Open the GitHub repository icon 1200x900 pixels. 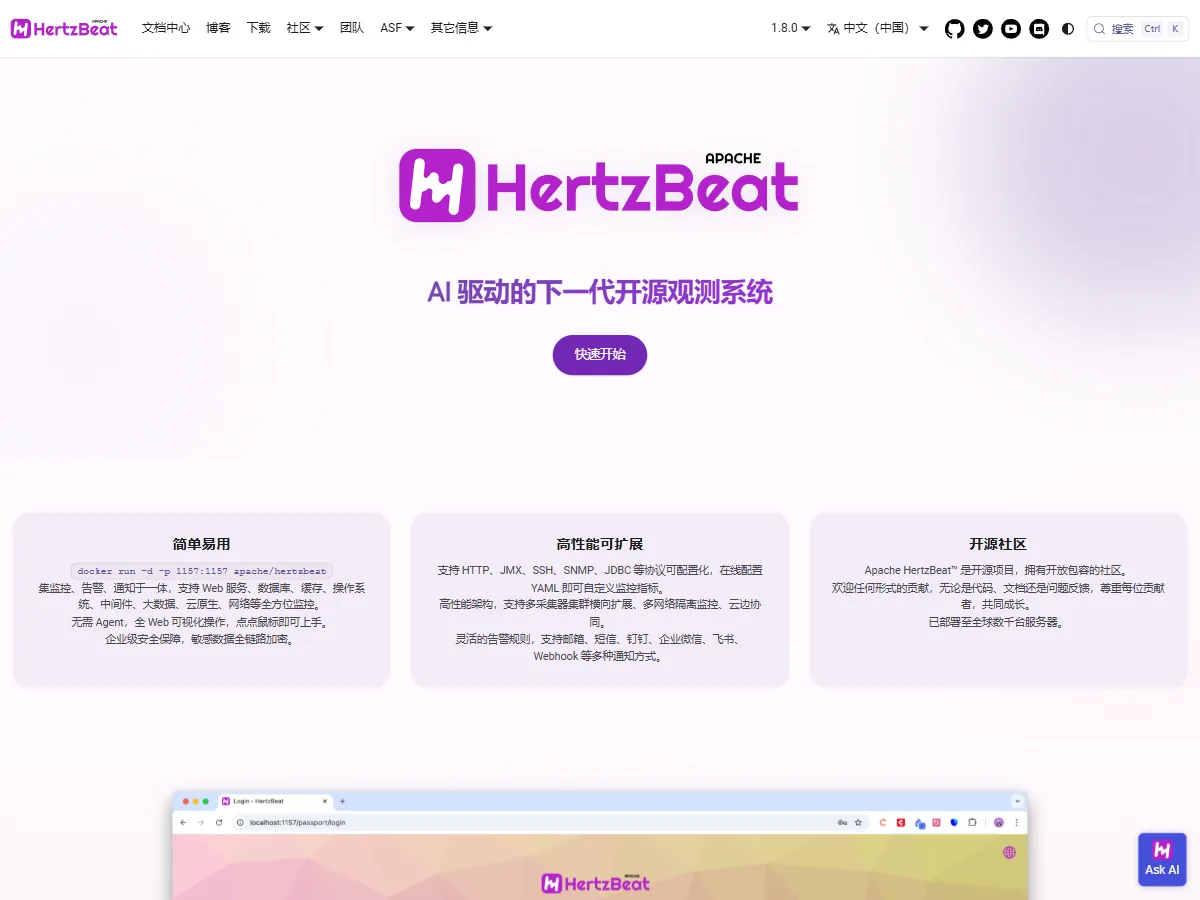click(955, 29)
